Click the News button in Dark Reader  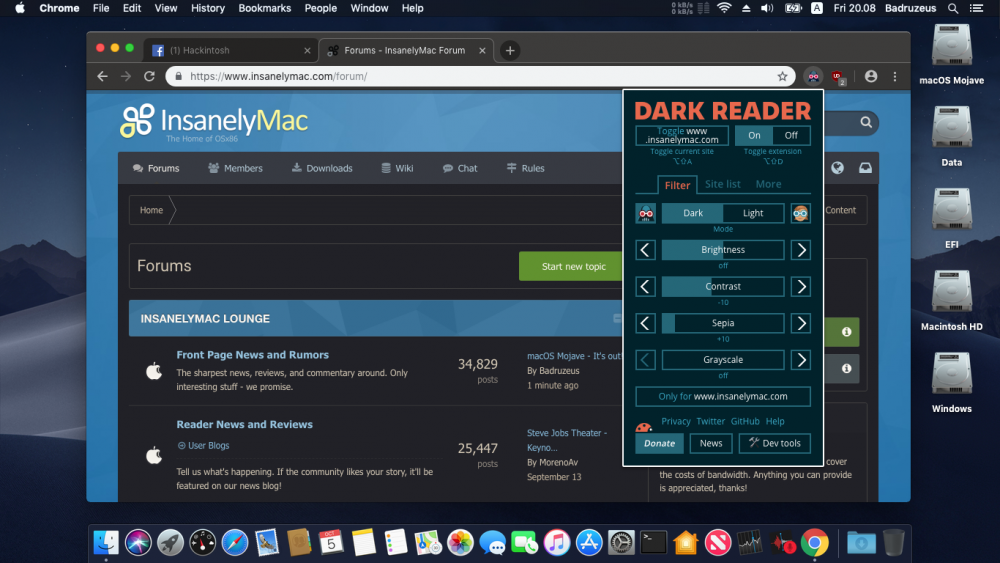pos(710,443)
